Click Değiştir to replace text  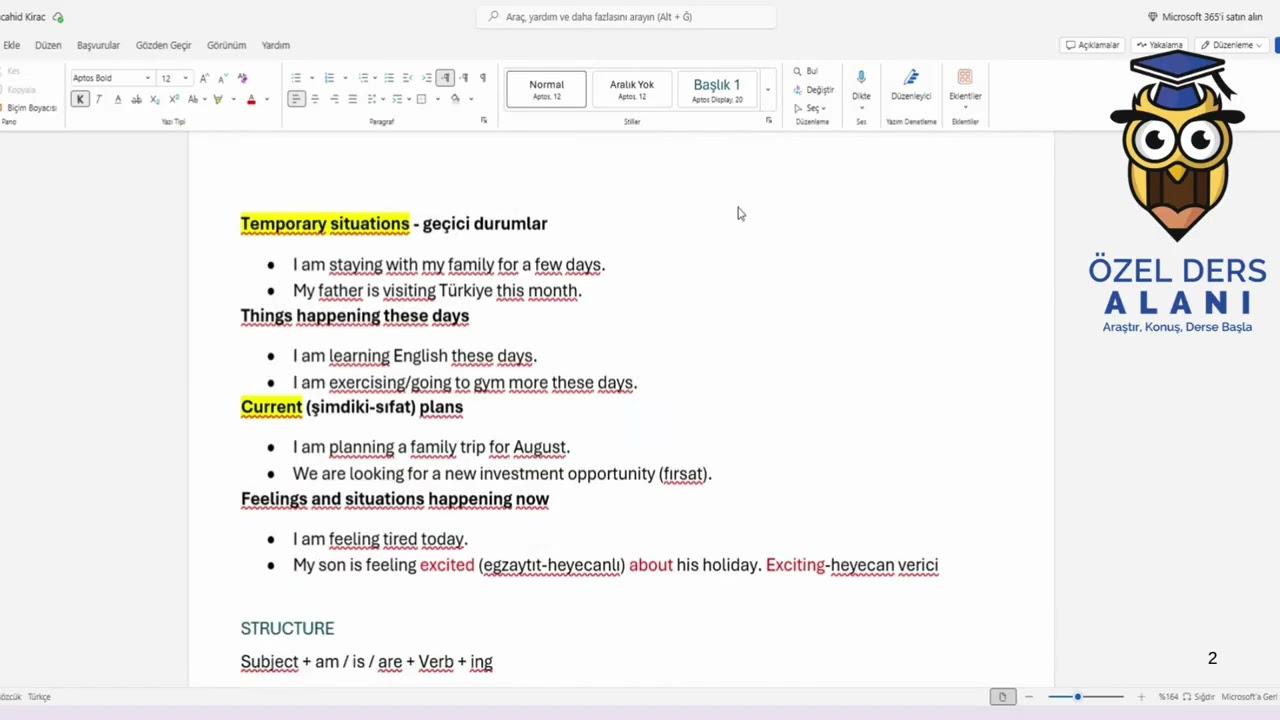[814, 90]
